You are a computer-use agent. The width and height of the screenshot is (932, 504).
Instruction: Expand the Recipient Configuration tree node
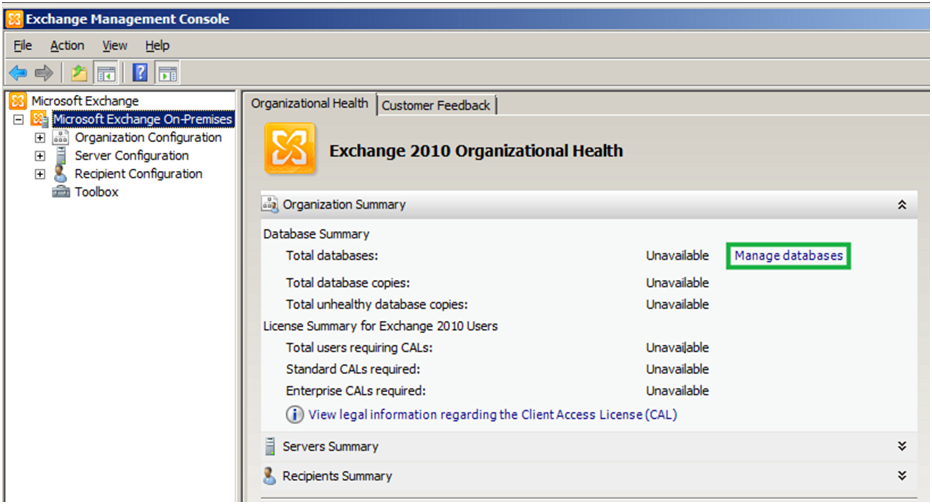(40, 174)
